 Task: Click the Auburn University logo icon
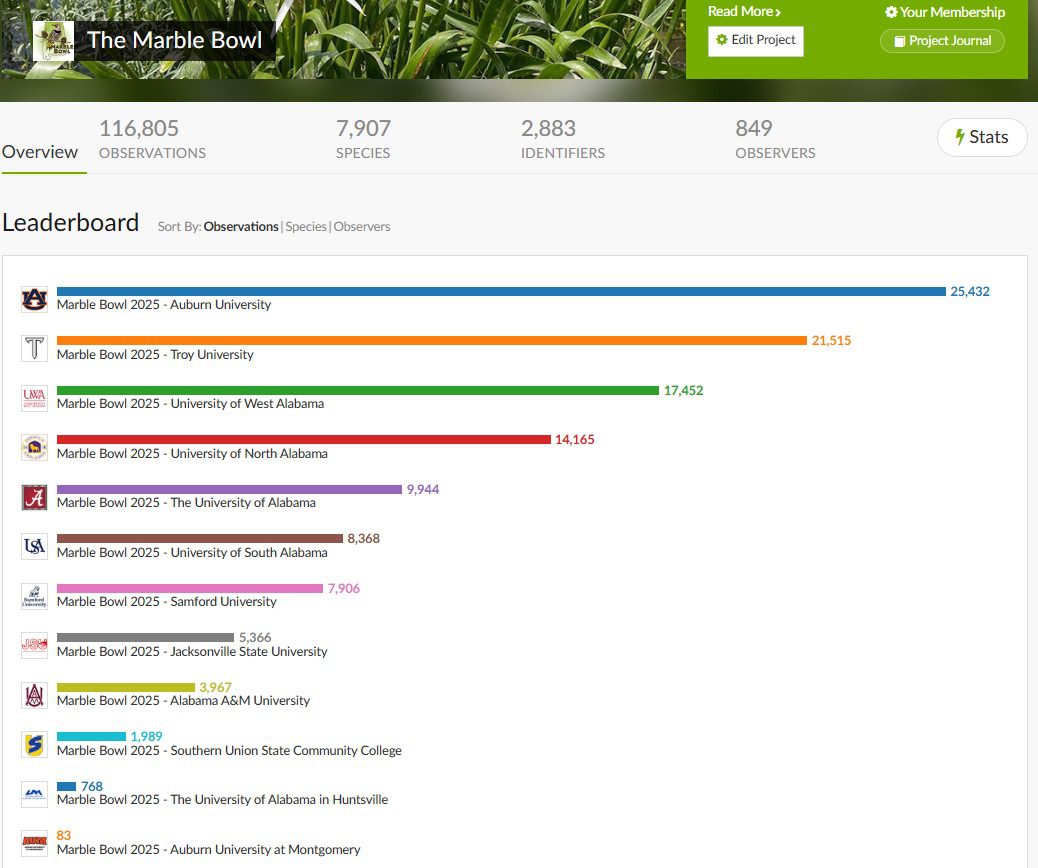34,299
